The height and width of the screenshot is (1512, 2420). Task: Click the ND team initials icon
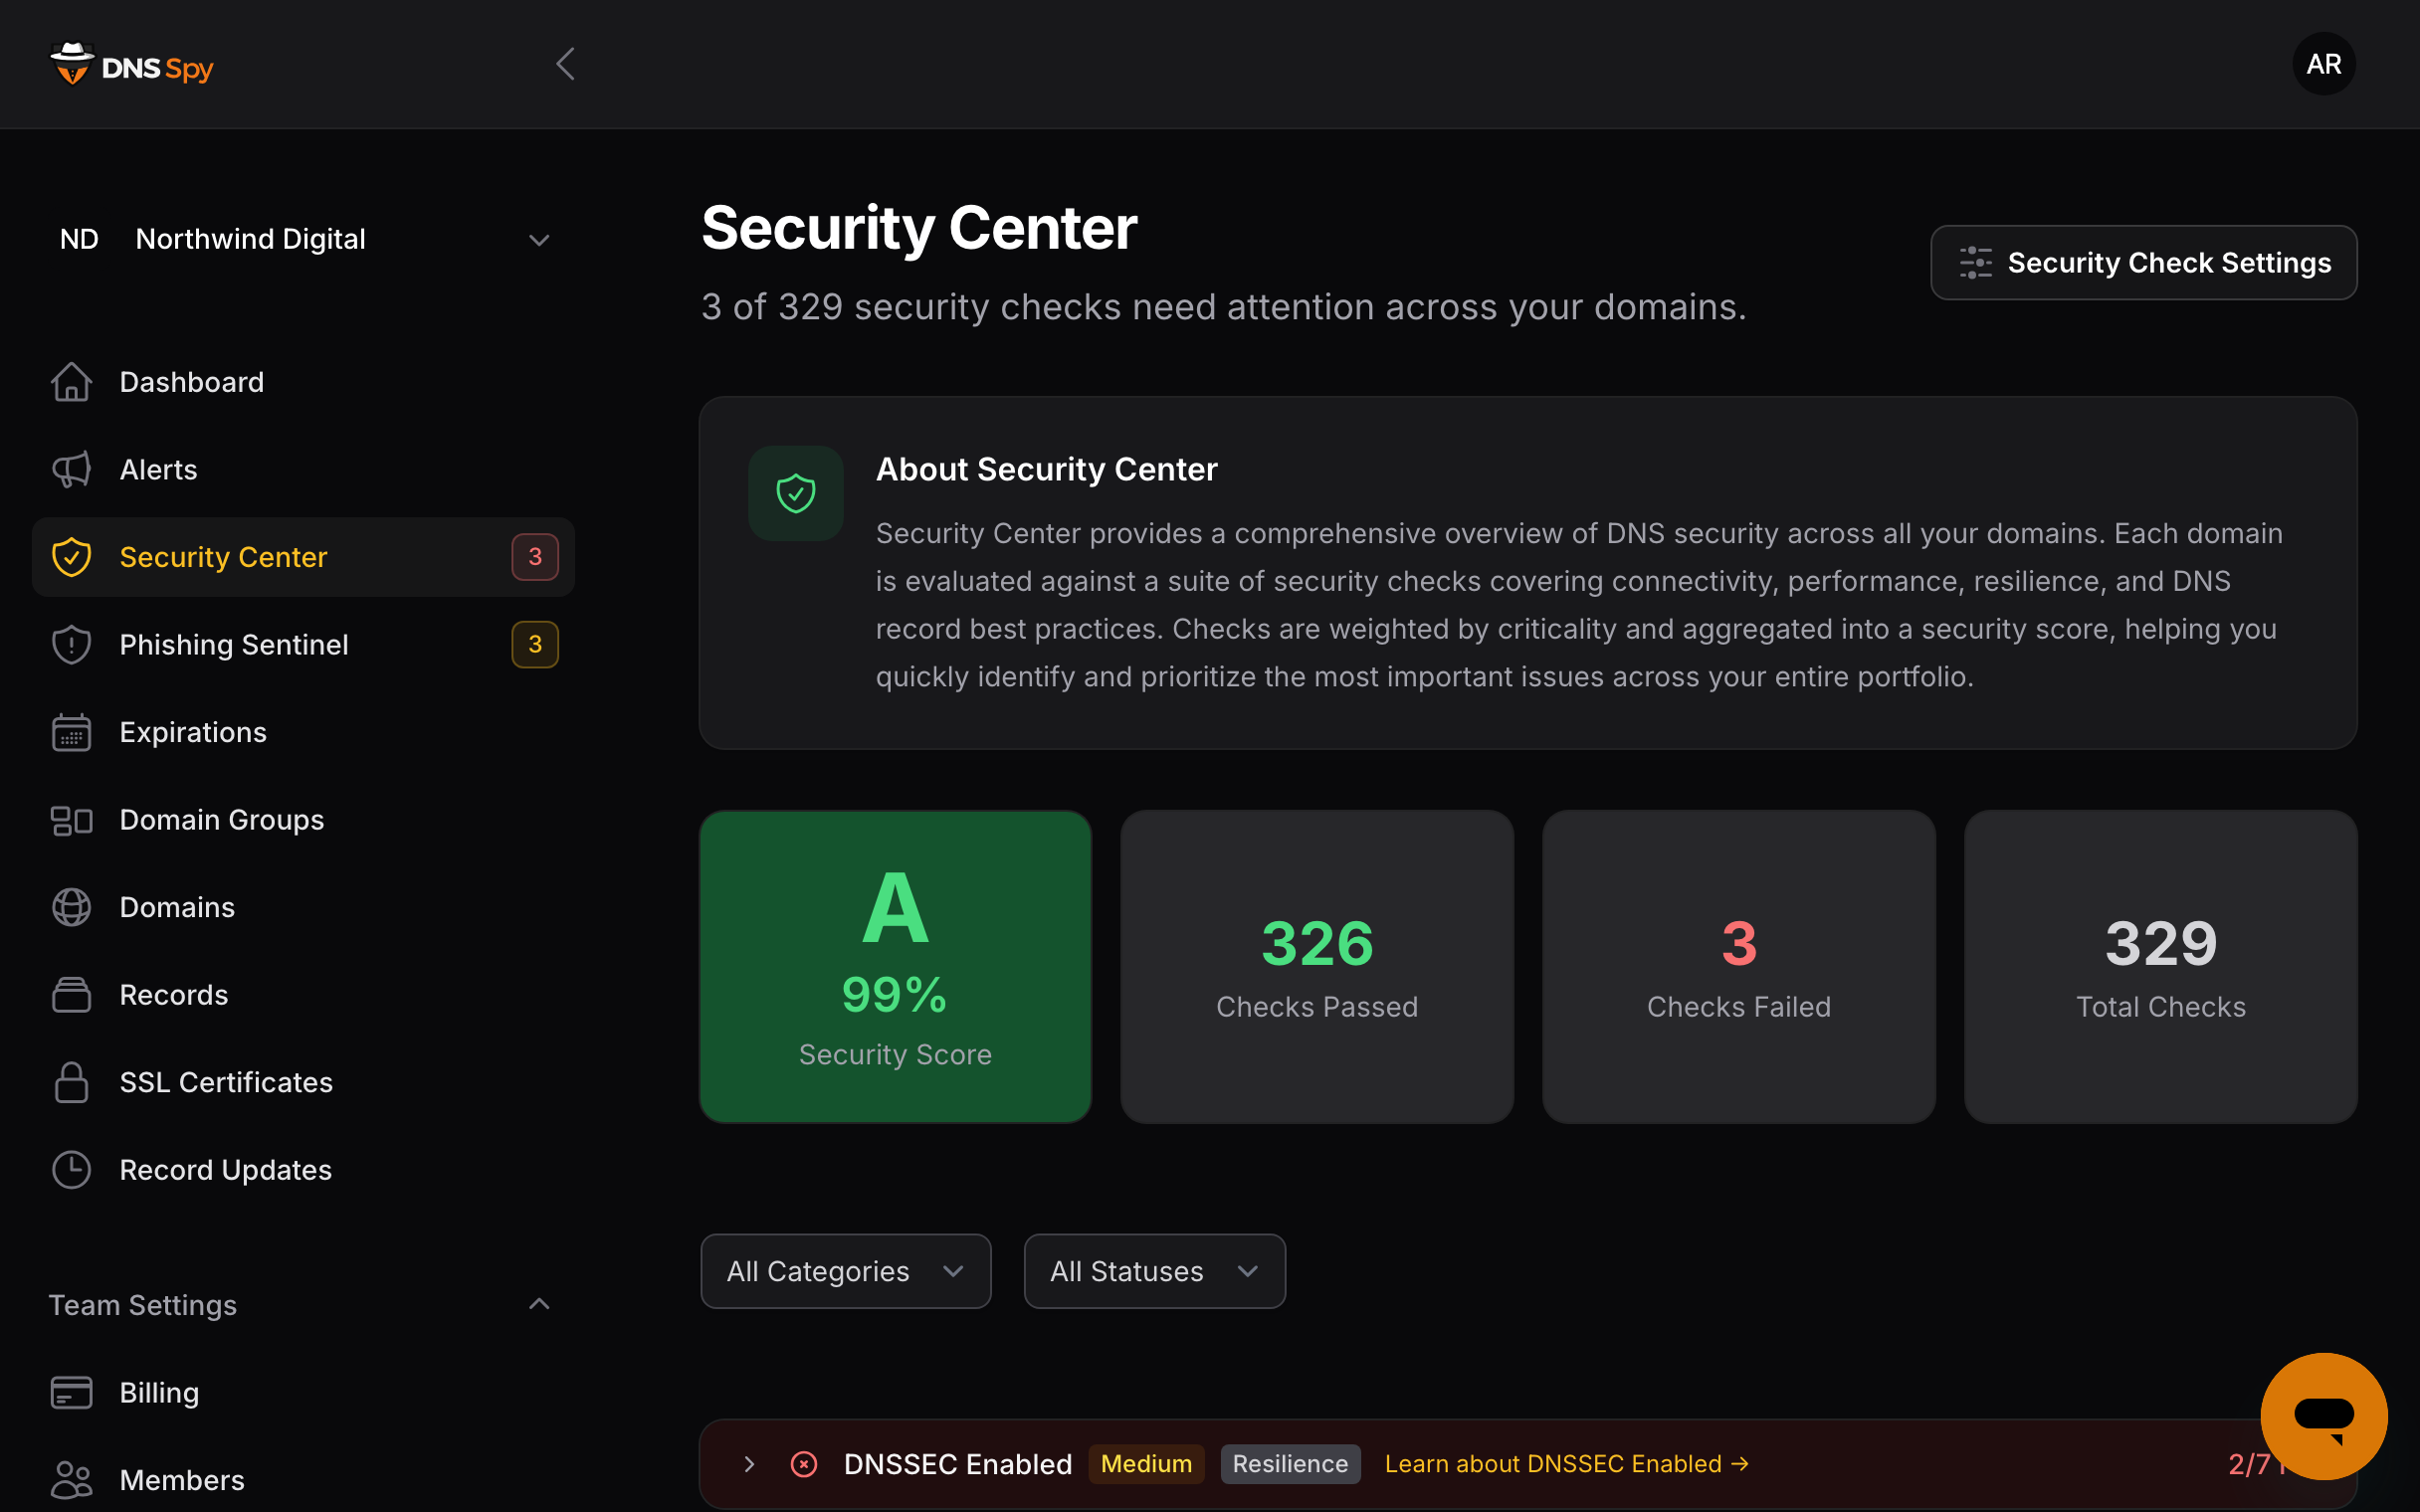click(79, 239)
